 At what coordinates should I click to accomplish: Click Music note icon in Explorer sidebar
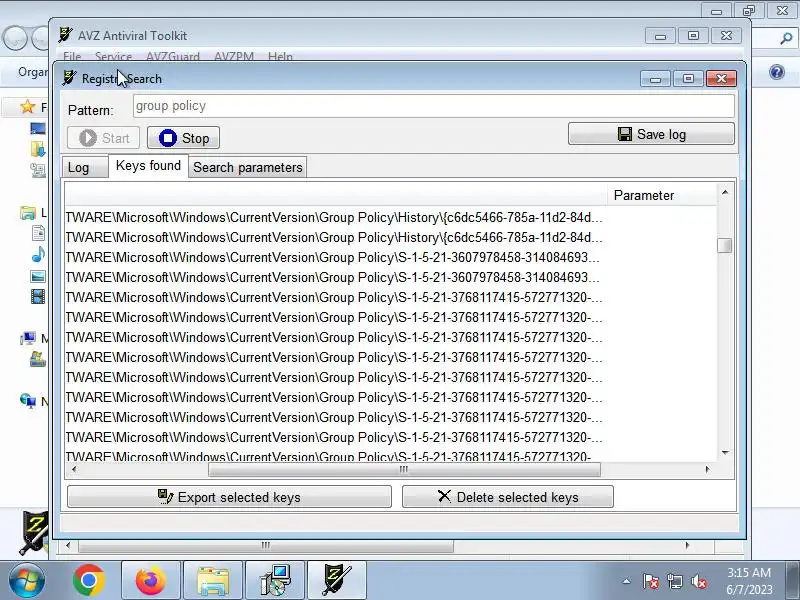click(x=38, y=254)
